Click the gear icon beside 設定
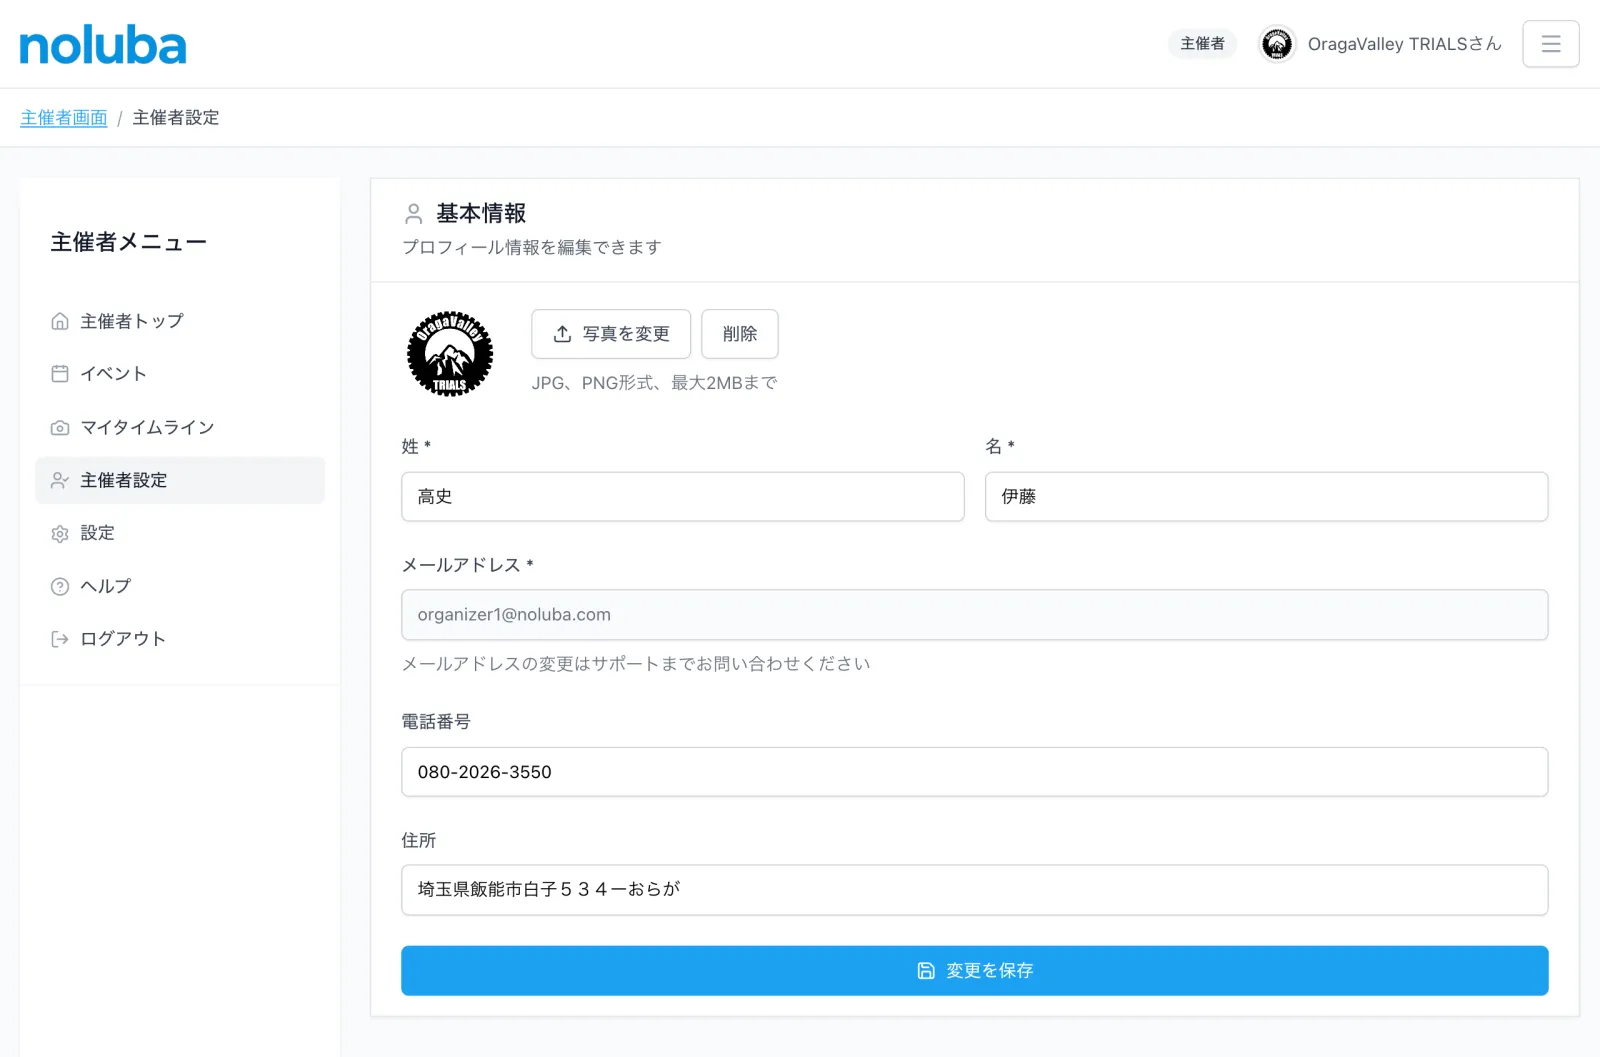The height and width of the screenshot is (1057, 1600). tap(60, 533)
